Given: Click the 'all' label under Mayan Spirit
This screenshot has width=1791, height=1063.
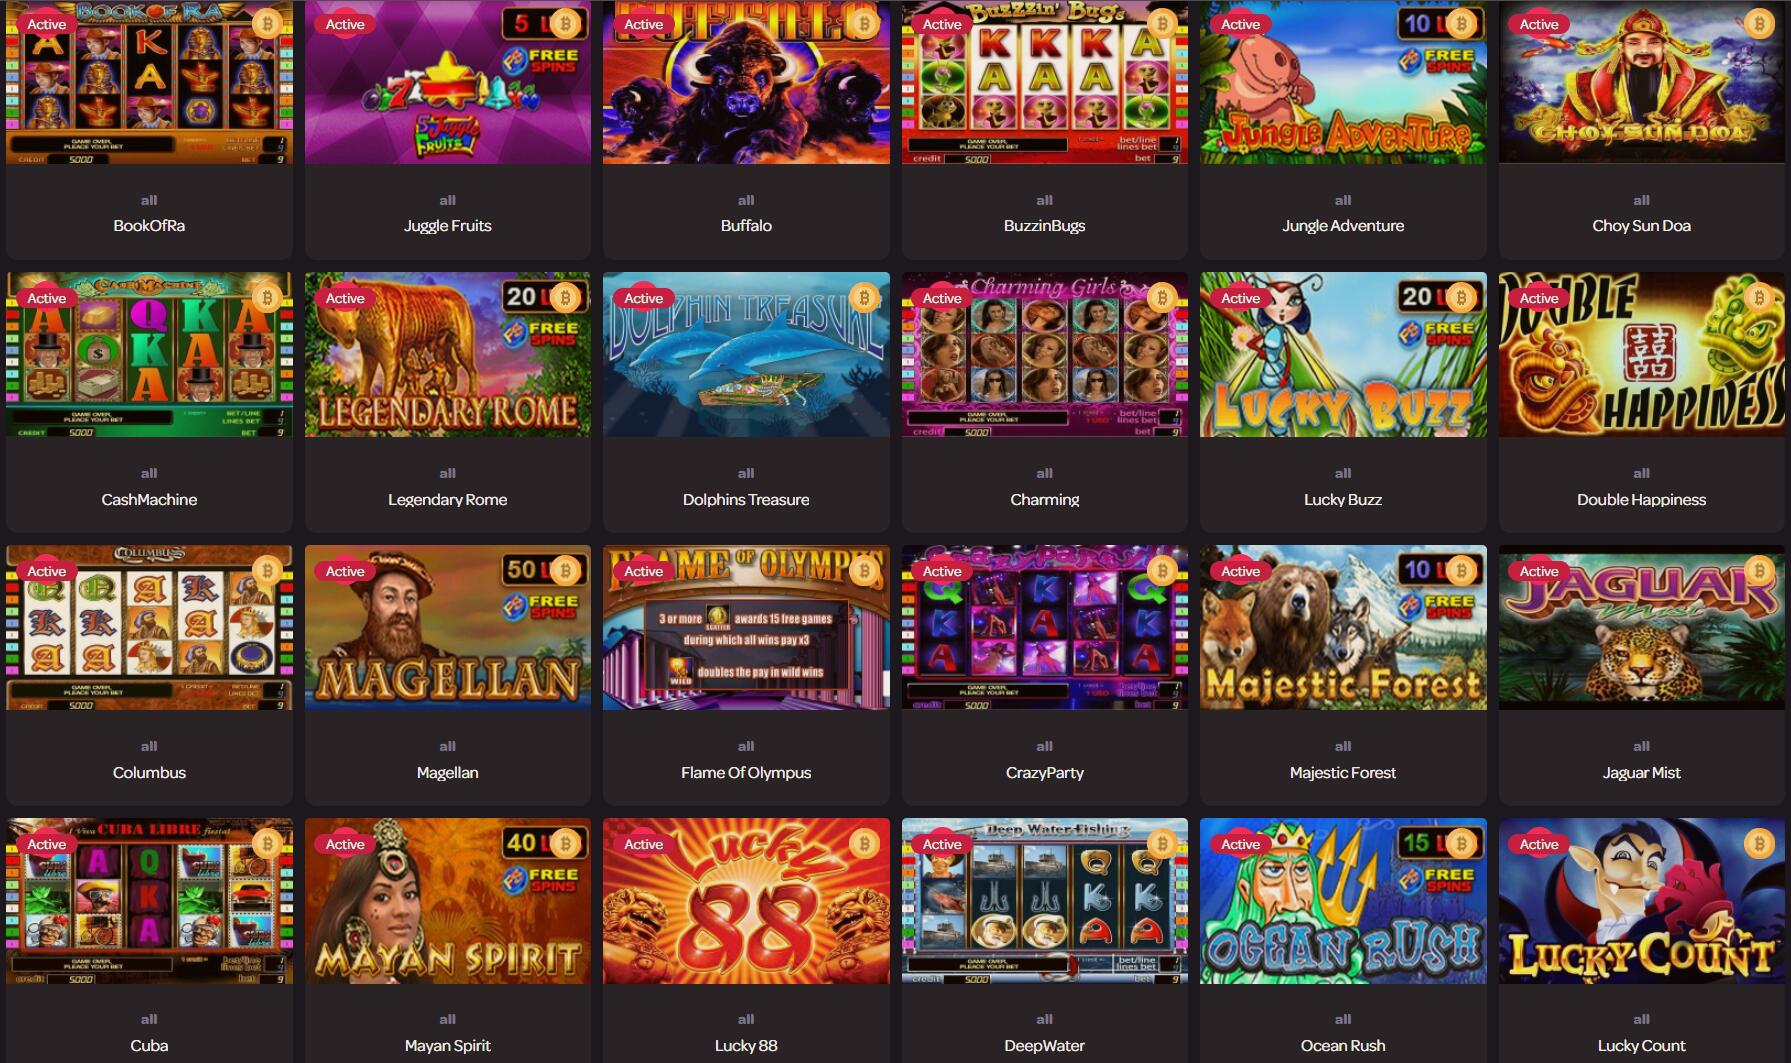Looking at the screenshot, I should pyautogui.click(x=448, y=1019).
